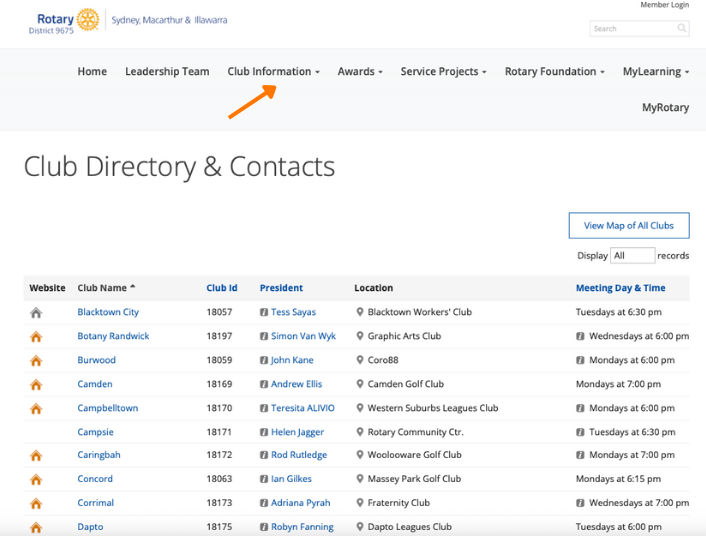This screenshot has height=540, width=706.
Task: Open the Caringbah website home icon
Action: point(36,455)
